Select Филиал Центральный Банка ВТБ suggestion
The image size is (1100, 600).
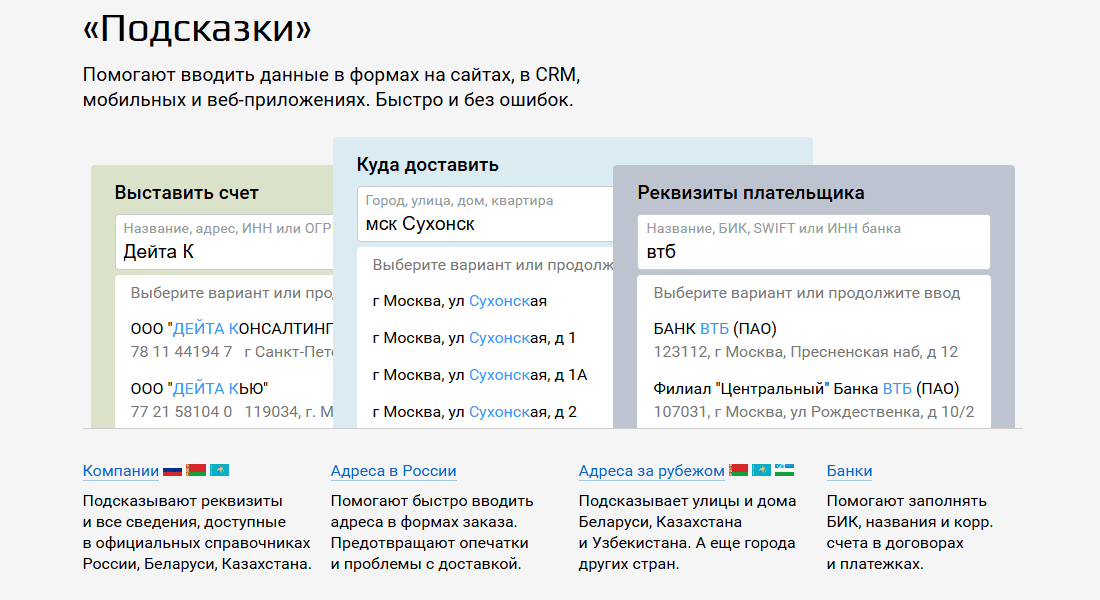click(x=814, y=399)
